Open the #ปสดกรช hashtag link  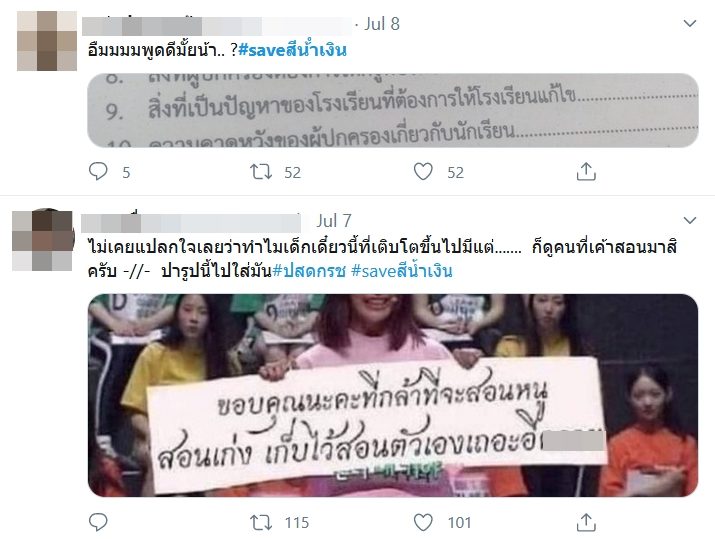click(x=309, y=271)
